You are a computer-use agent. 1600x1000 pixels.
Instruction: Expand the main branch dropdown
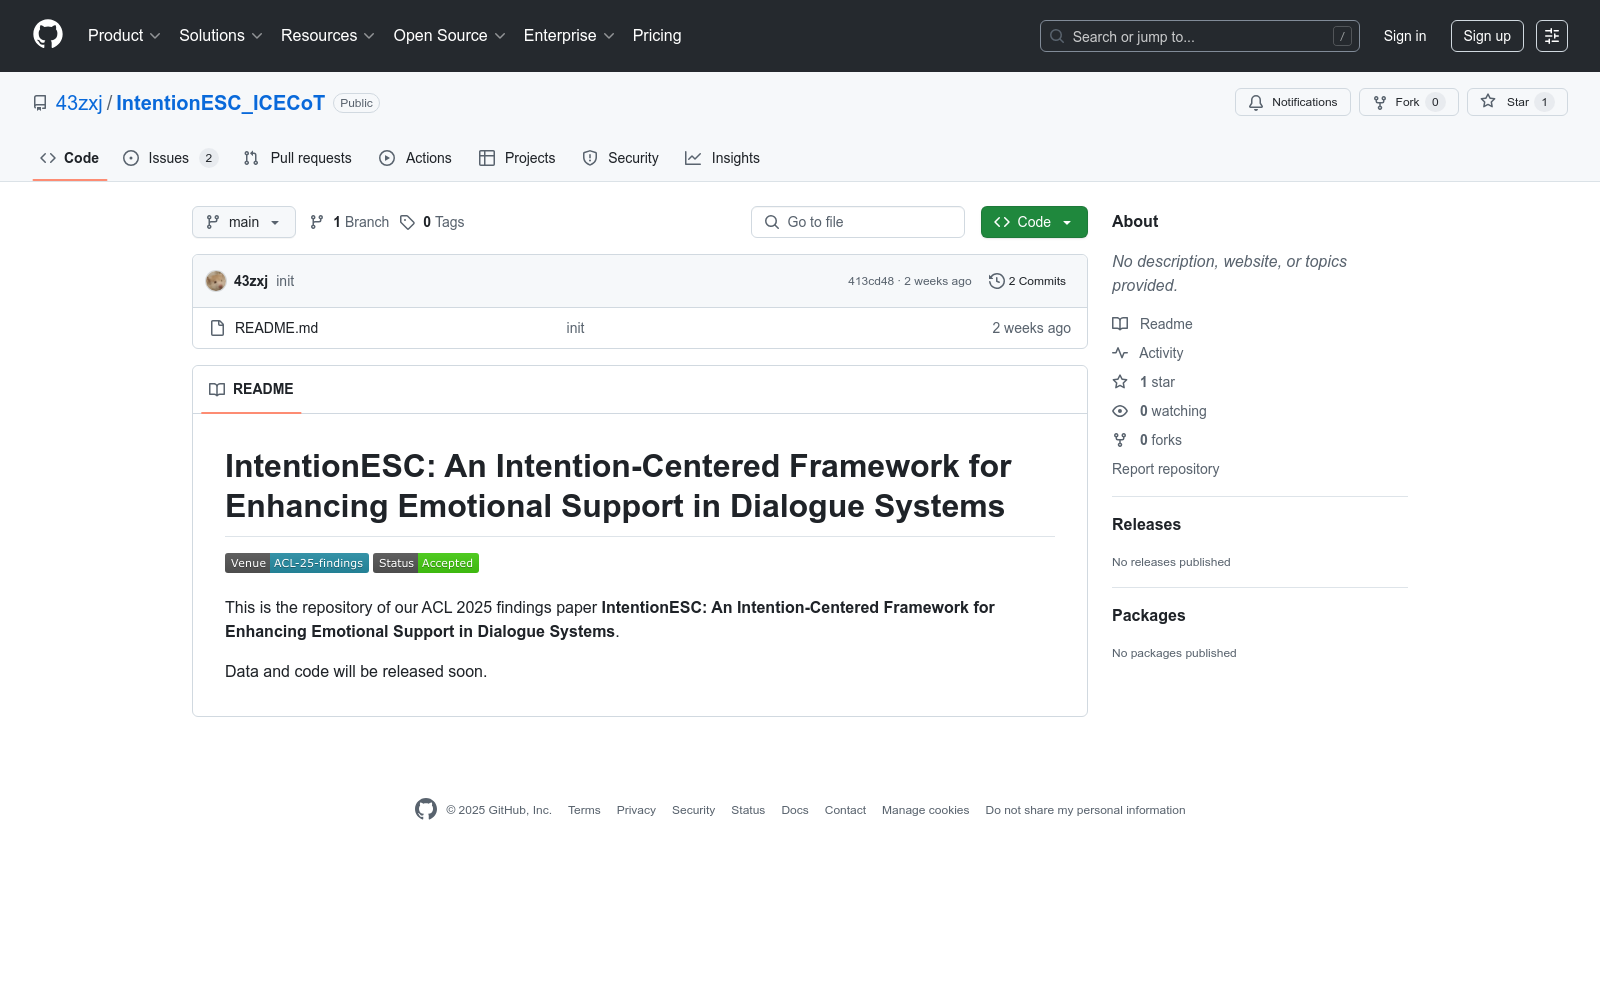(x=243, y=222)
